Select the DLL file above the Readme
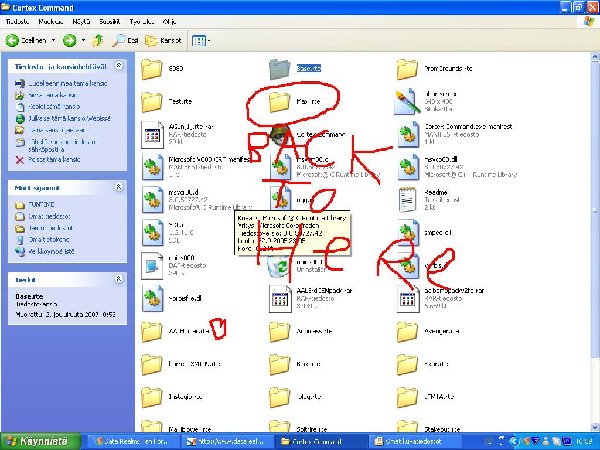Image resolution: width=600 pixels, height=450 pixels. coord(408,167)
